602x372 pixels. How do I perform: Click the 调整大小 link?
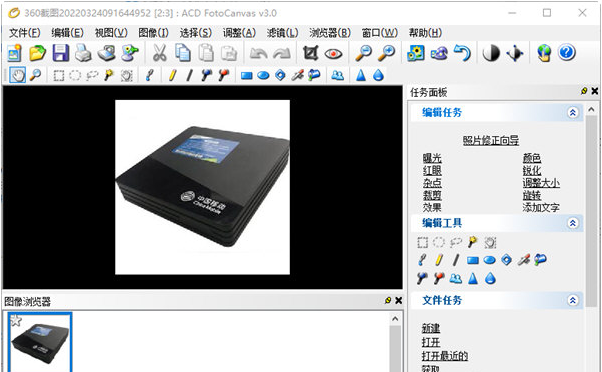541,183
